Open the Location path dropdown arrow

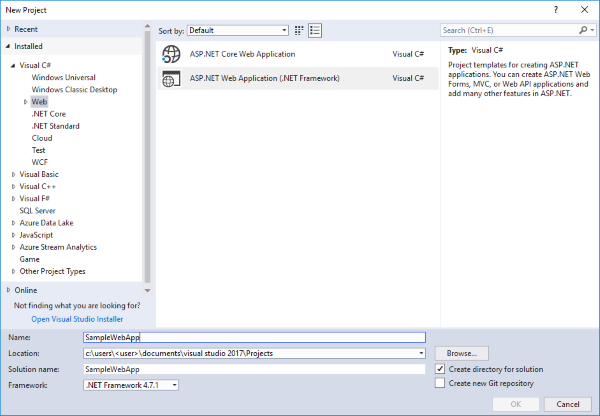(421, 353)
